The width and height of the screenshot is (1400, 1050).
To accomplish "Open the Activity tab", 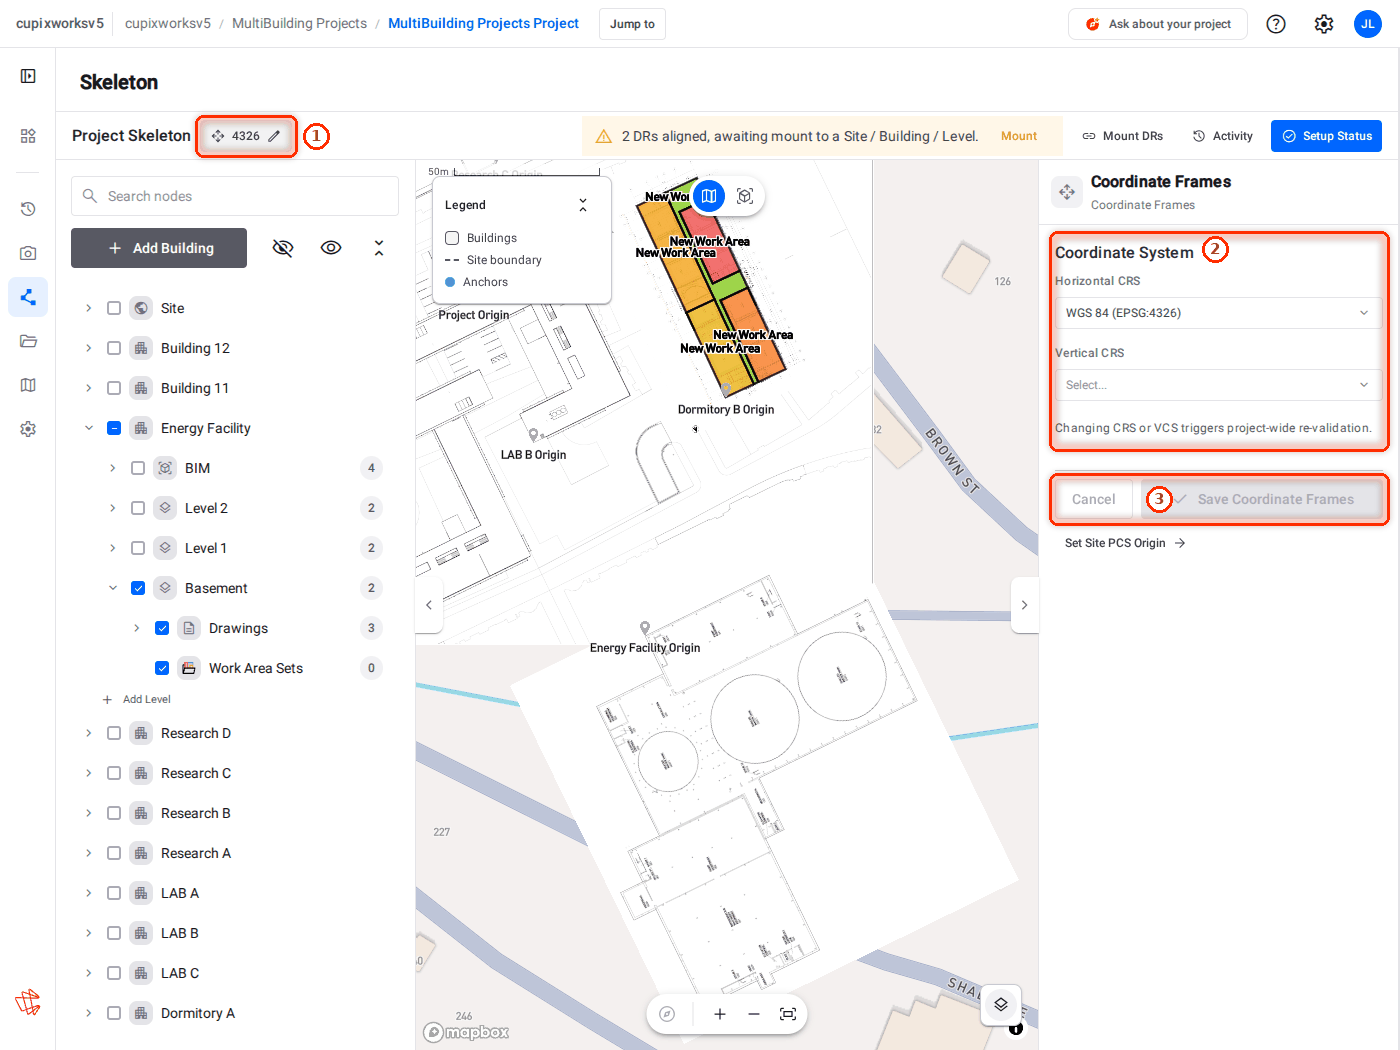I will [1222, 136].
